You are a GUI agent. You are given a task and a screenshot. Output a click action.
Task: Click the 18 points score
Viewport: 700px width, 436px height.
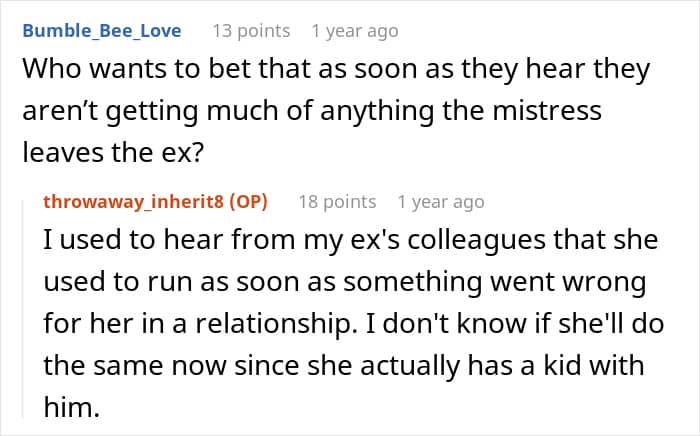coord(337,202)
